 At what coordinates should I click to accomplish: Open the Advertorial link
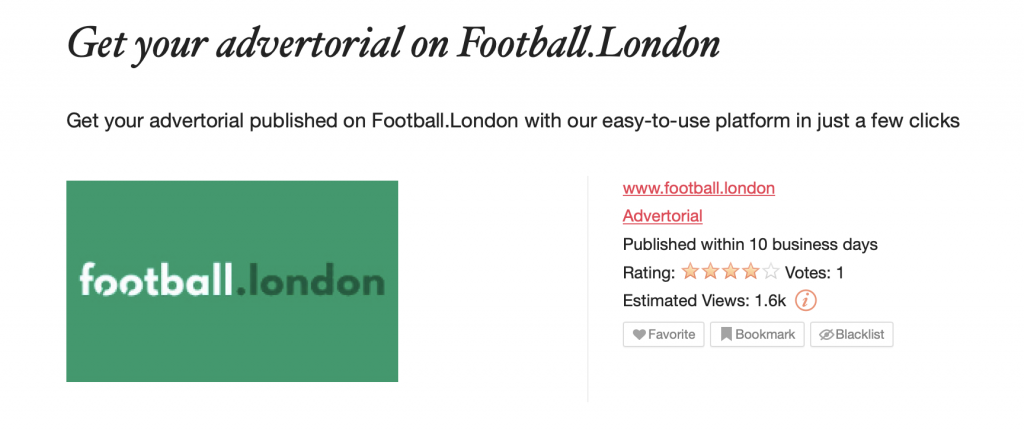coord(662,216)
